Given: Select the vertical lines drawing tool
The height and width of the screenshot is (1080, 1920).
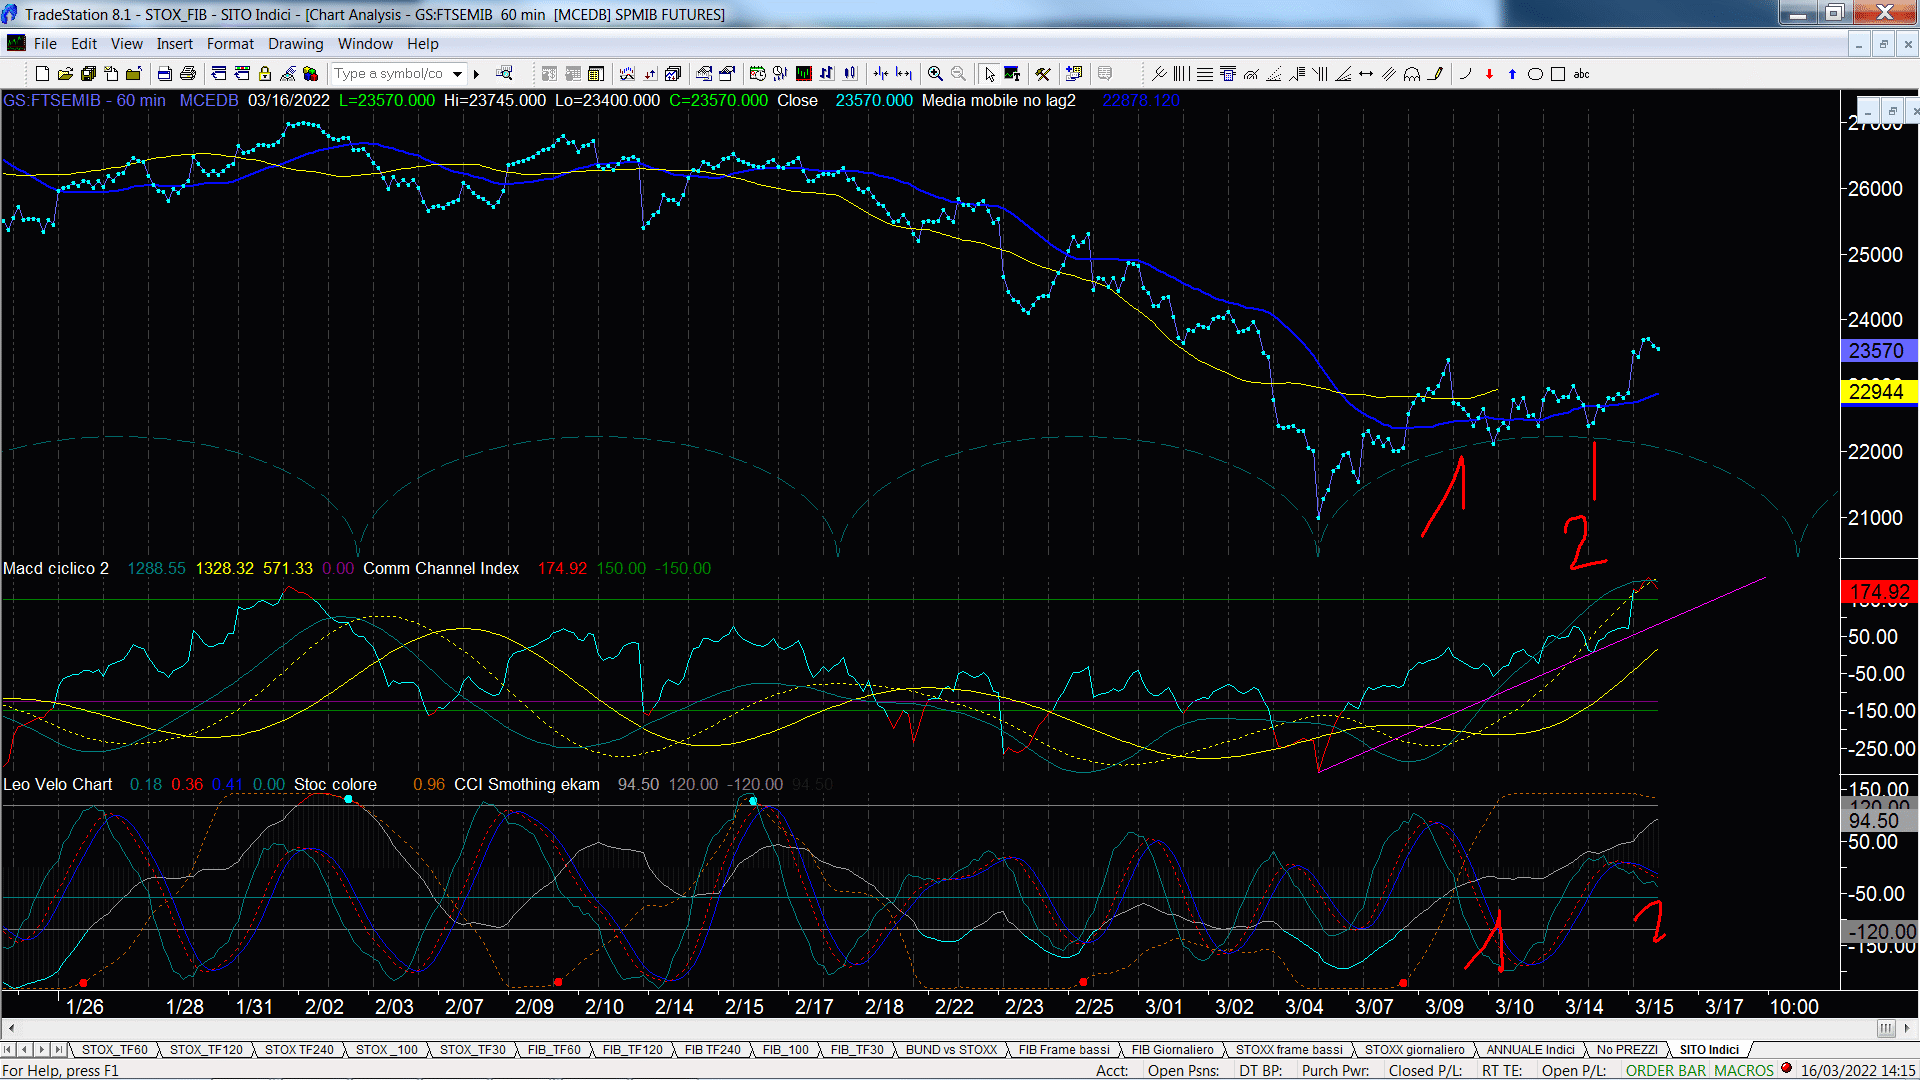Looking at the screenshot, I should click(1181, 74).
